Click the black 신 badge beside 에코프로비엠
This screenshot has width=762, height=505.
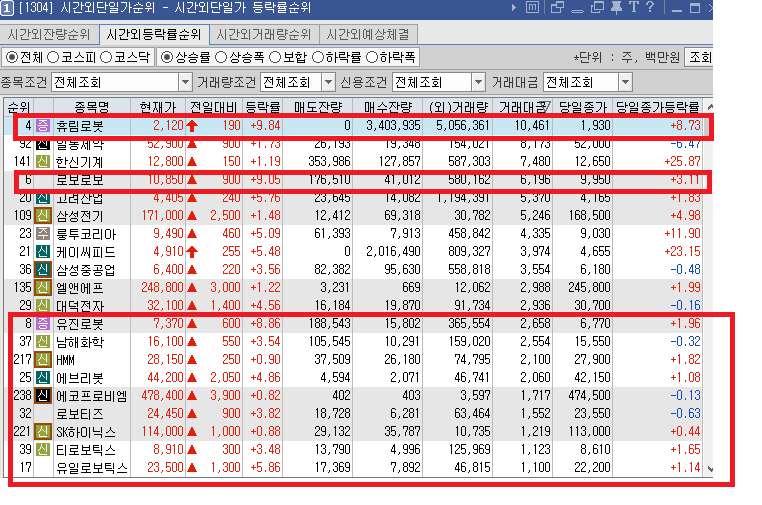(x=43, y=395)
